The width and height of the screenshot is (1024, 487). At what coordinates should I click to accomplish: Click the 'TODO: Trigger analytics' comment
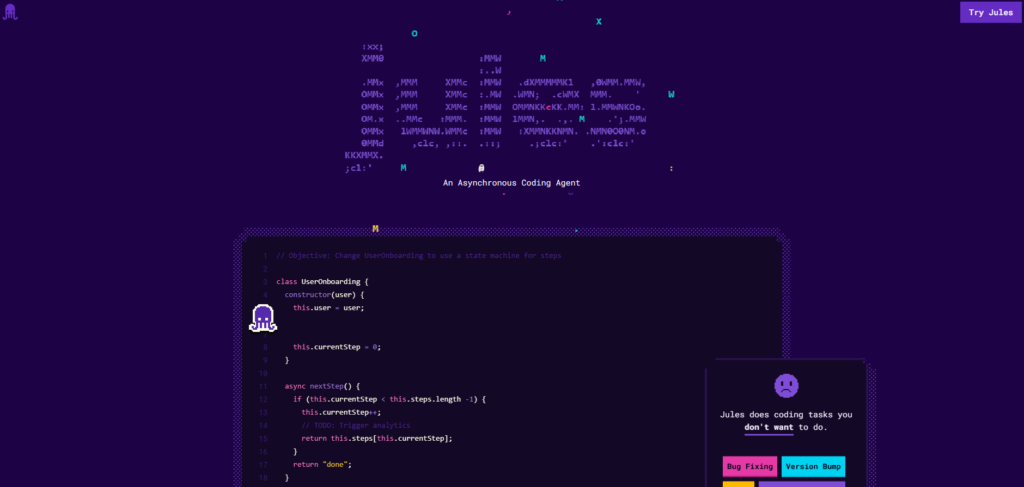coord(356,425)
